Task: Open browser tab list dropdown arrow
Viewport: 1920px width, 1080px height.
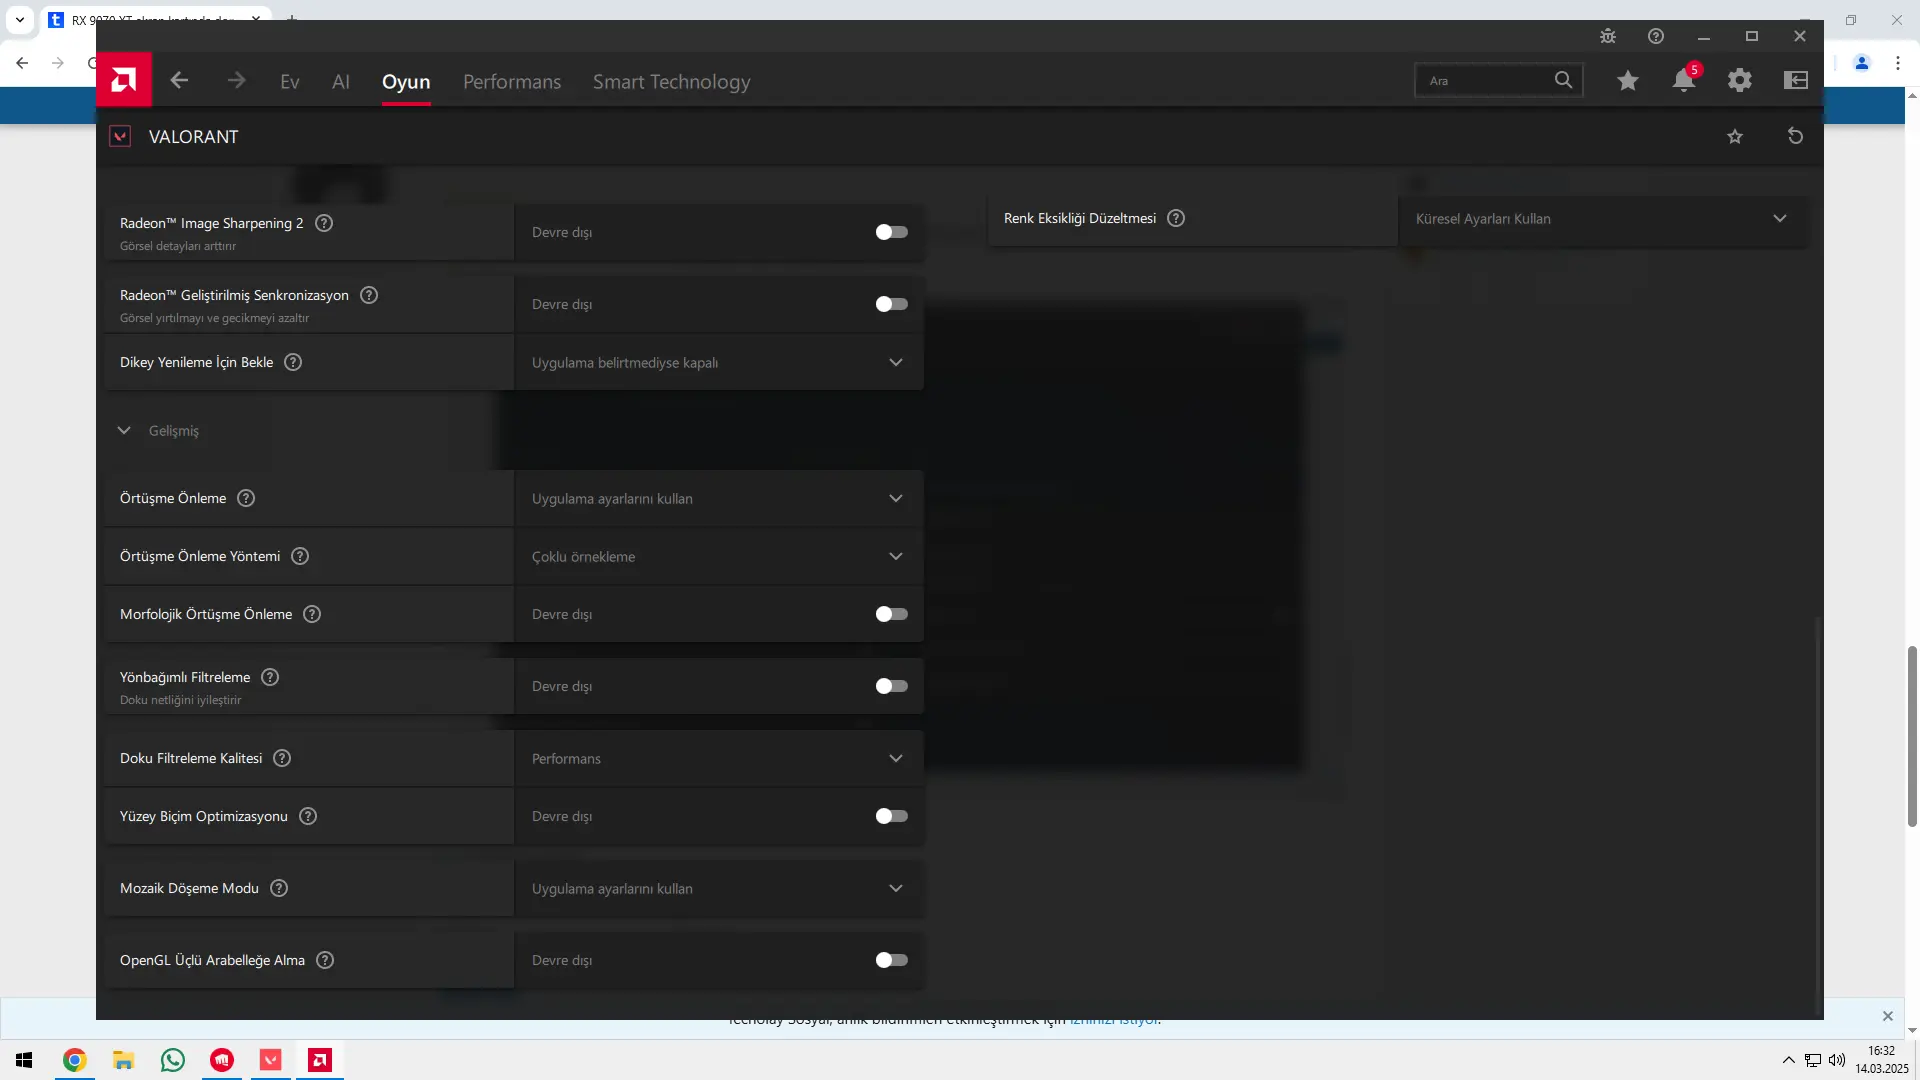Action: click(20, 19)
